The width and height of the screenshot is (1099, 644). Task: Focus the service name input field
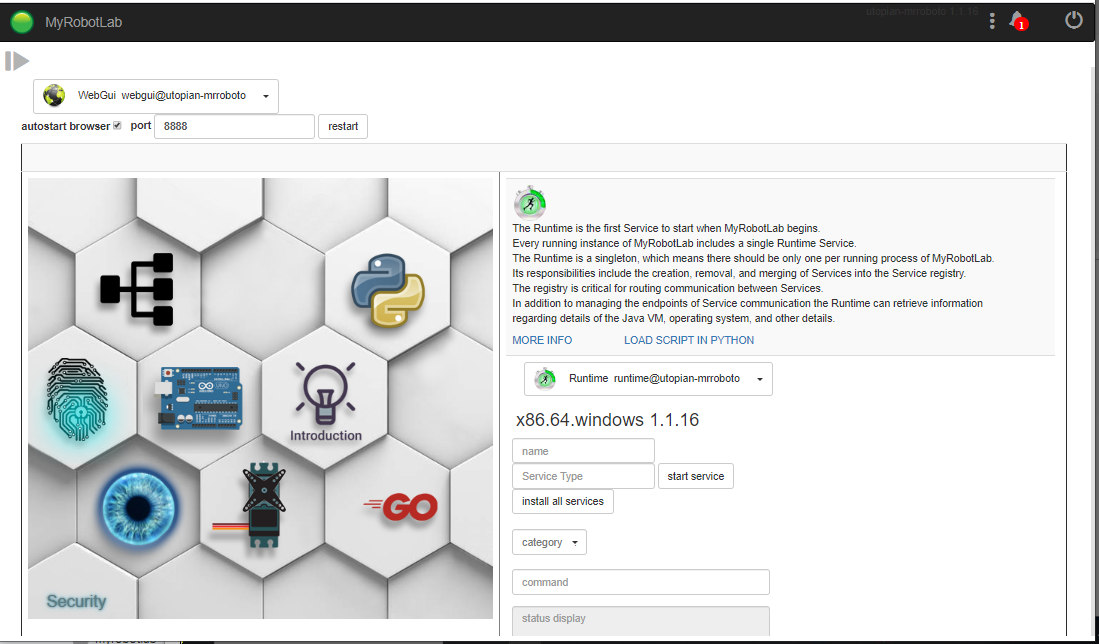pyautogui.click(x=583, y=451)
